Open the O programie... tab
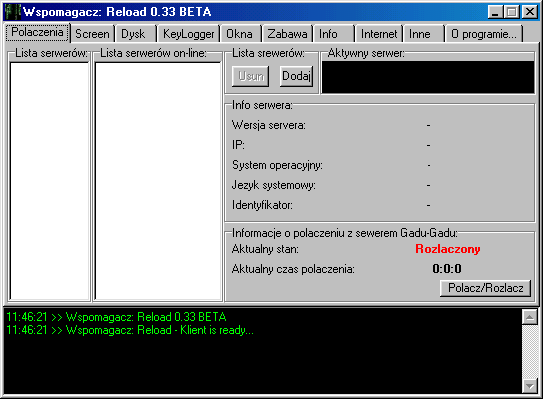 pyautogui.click(x=484, y=34)
